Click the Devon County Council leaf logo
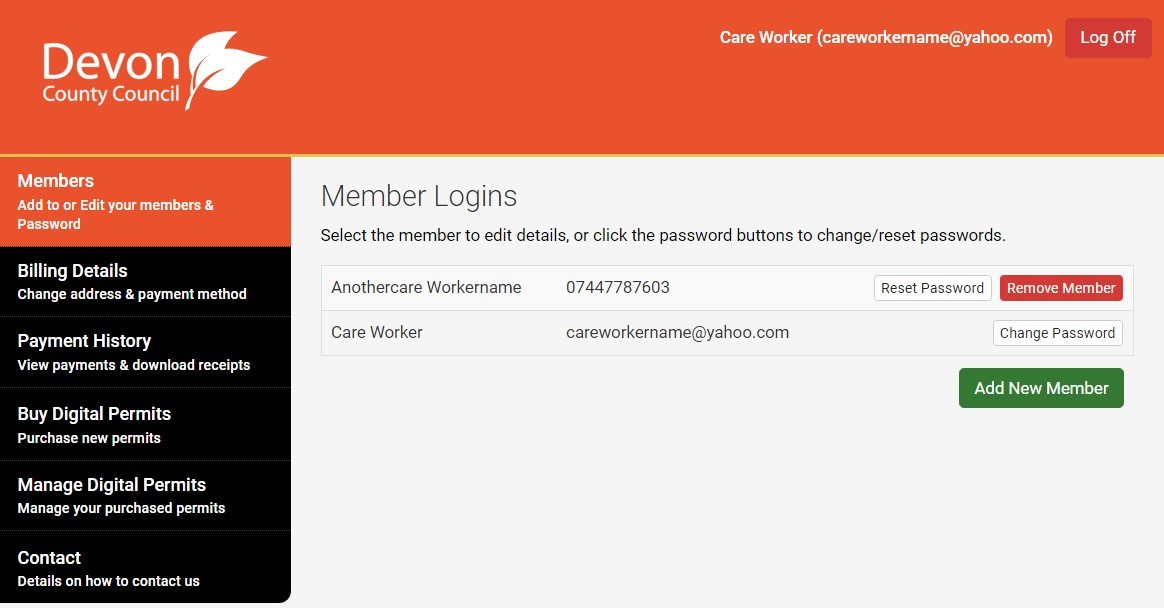Viewport: 1164px width, 608px height. pyautogui.click(x=154, y=71)
